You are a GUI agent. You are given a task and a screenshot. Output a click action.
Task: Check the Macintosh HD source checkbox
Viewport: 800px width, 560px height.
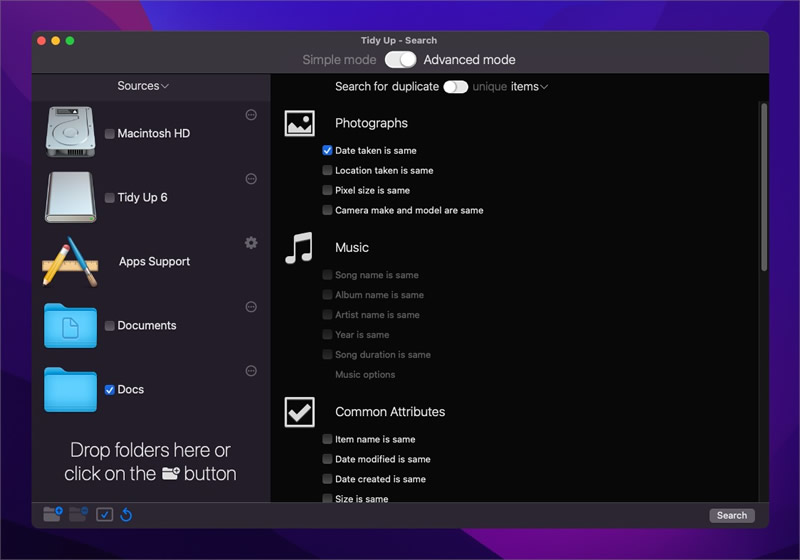click(110, 134)
